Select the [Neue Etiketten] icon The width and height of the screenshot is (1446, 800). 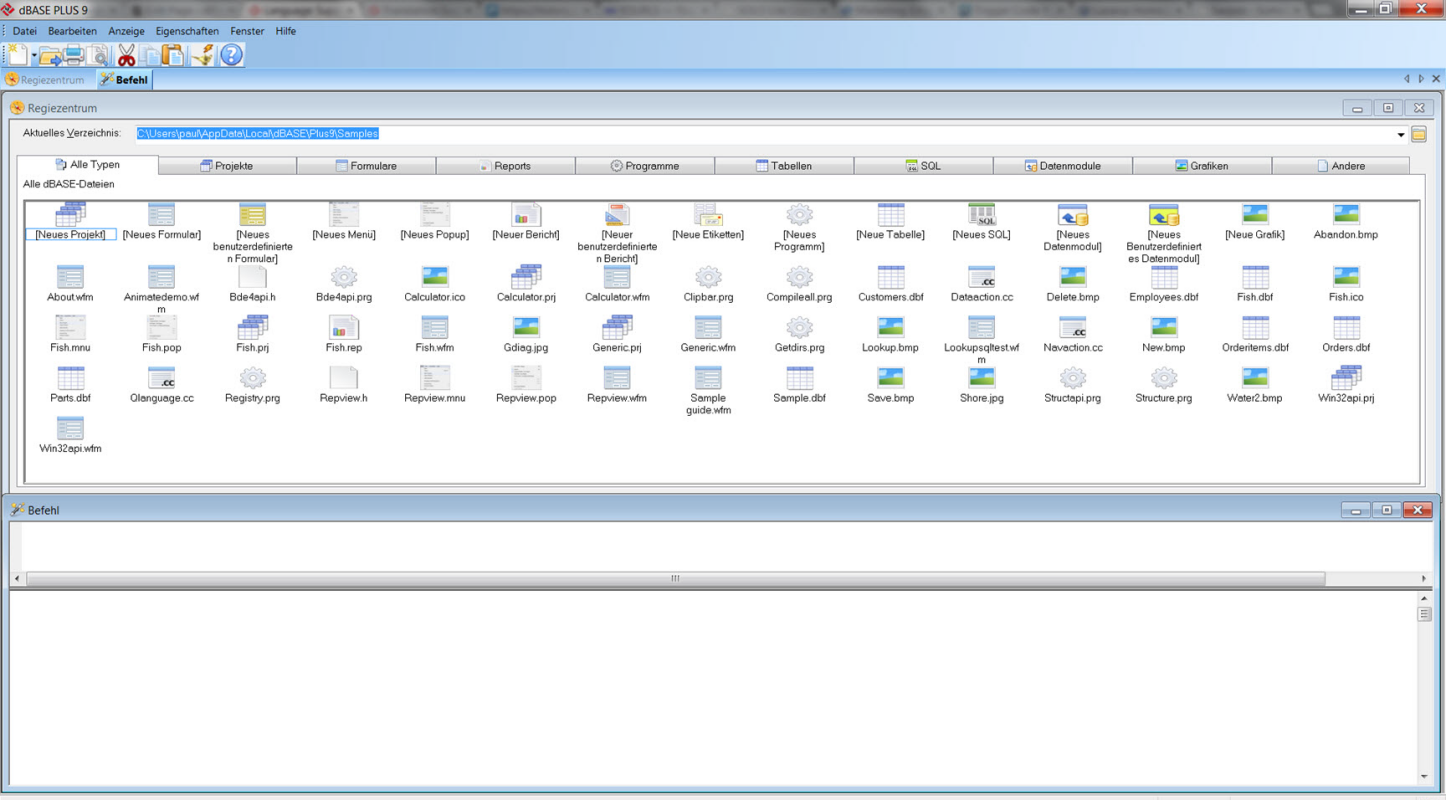pos(708,214)
